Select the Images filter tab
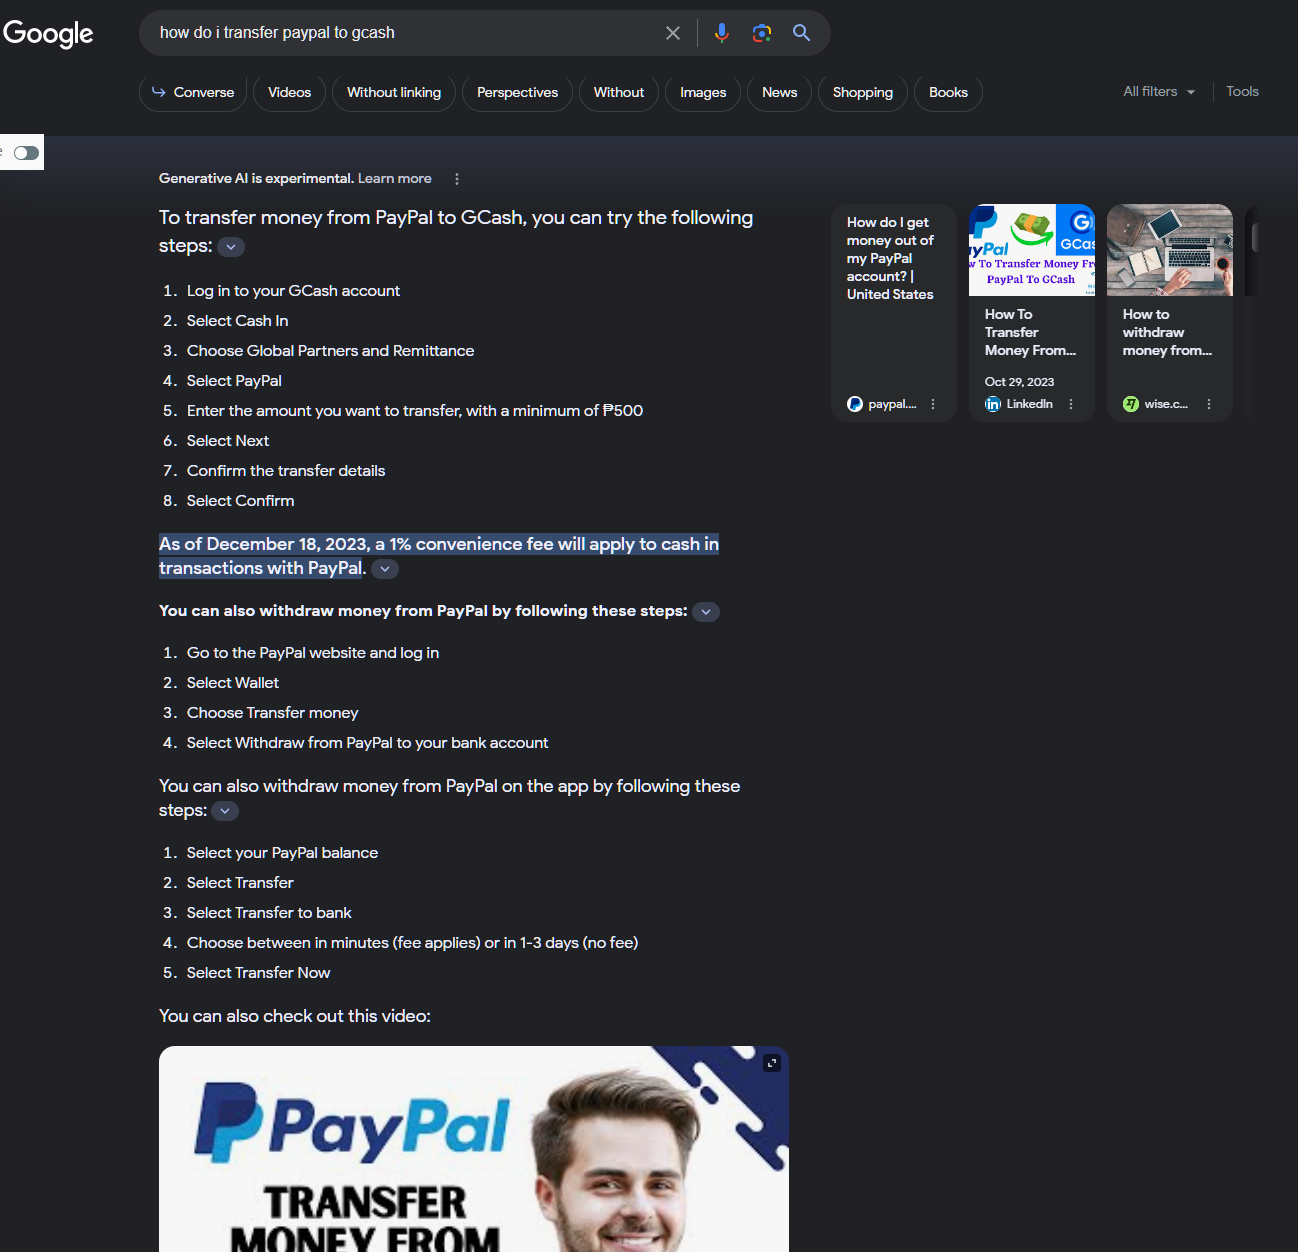The image size is (1298, 1252). [x=703, y=93]
